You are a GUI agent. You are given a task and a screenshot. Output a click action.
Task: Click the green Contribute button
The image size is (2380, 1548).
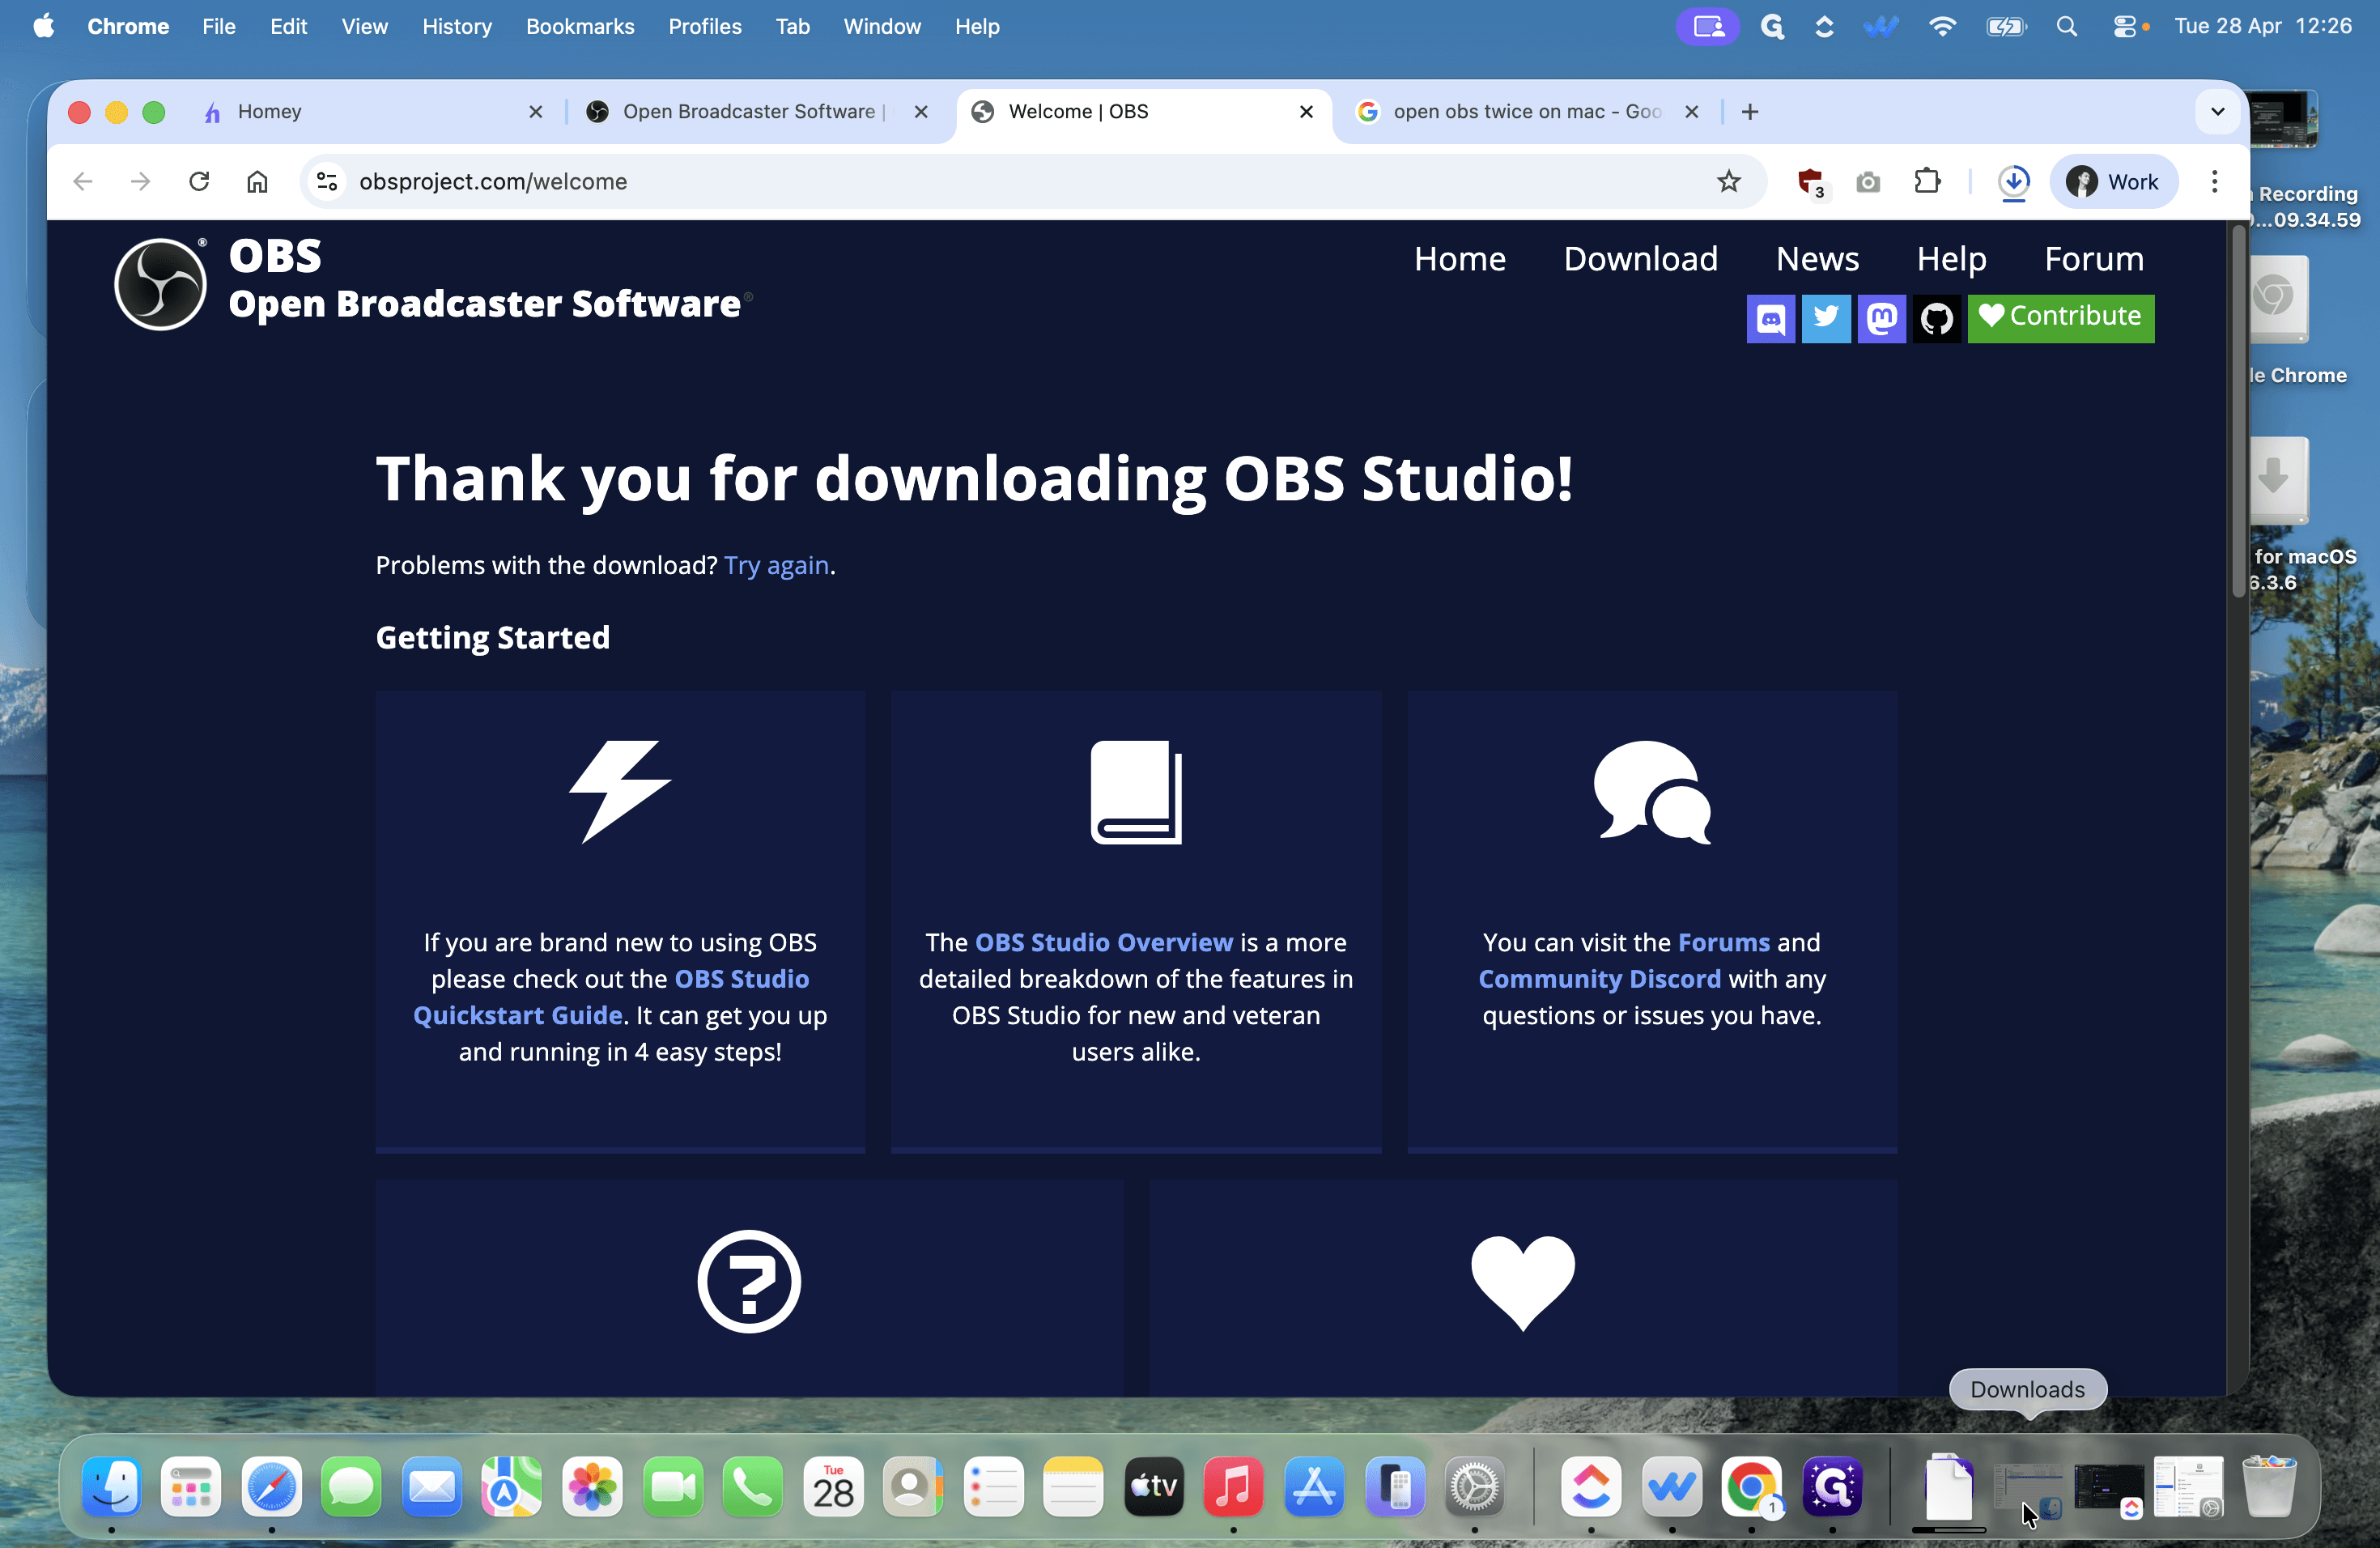click(2060, 318)
